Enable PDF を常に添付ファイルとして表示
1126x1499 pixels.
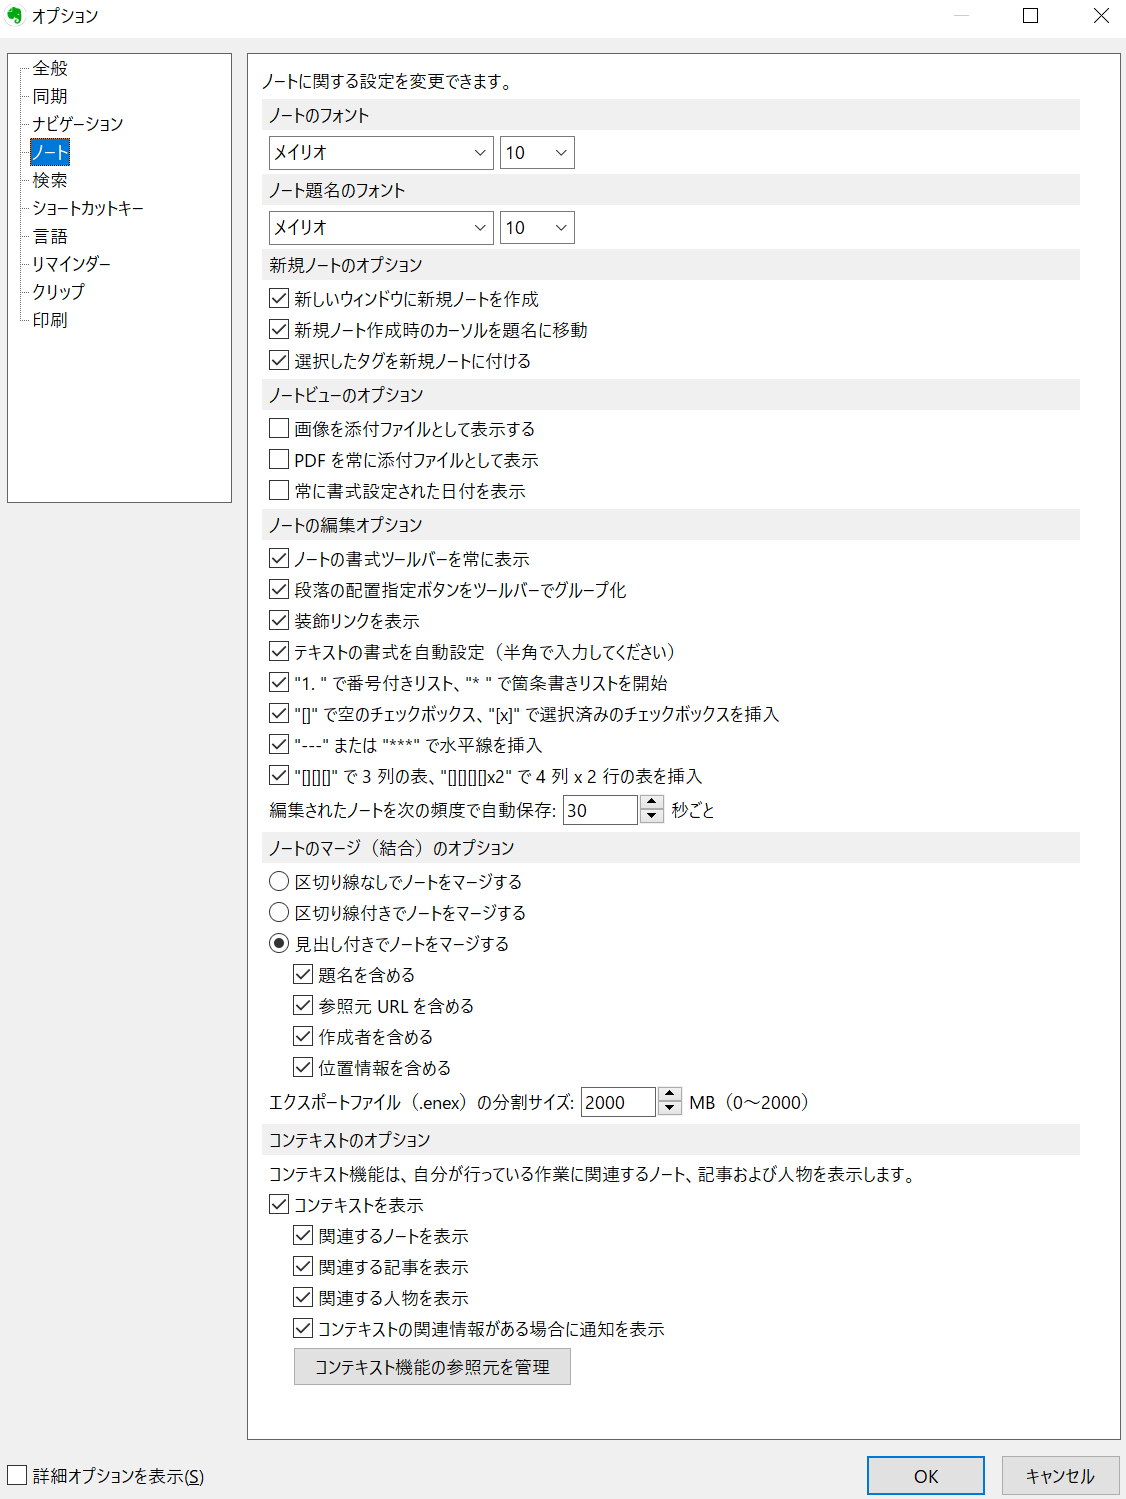279,459
